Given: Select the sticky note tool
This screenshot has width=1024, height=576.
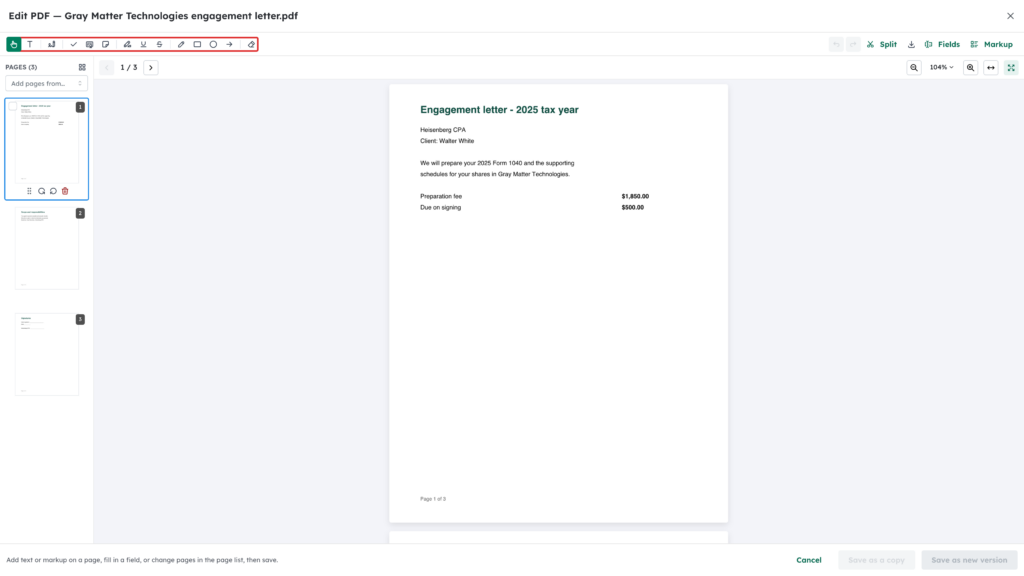Looking at the screenshot, I should pos(106,44).
